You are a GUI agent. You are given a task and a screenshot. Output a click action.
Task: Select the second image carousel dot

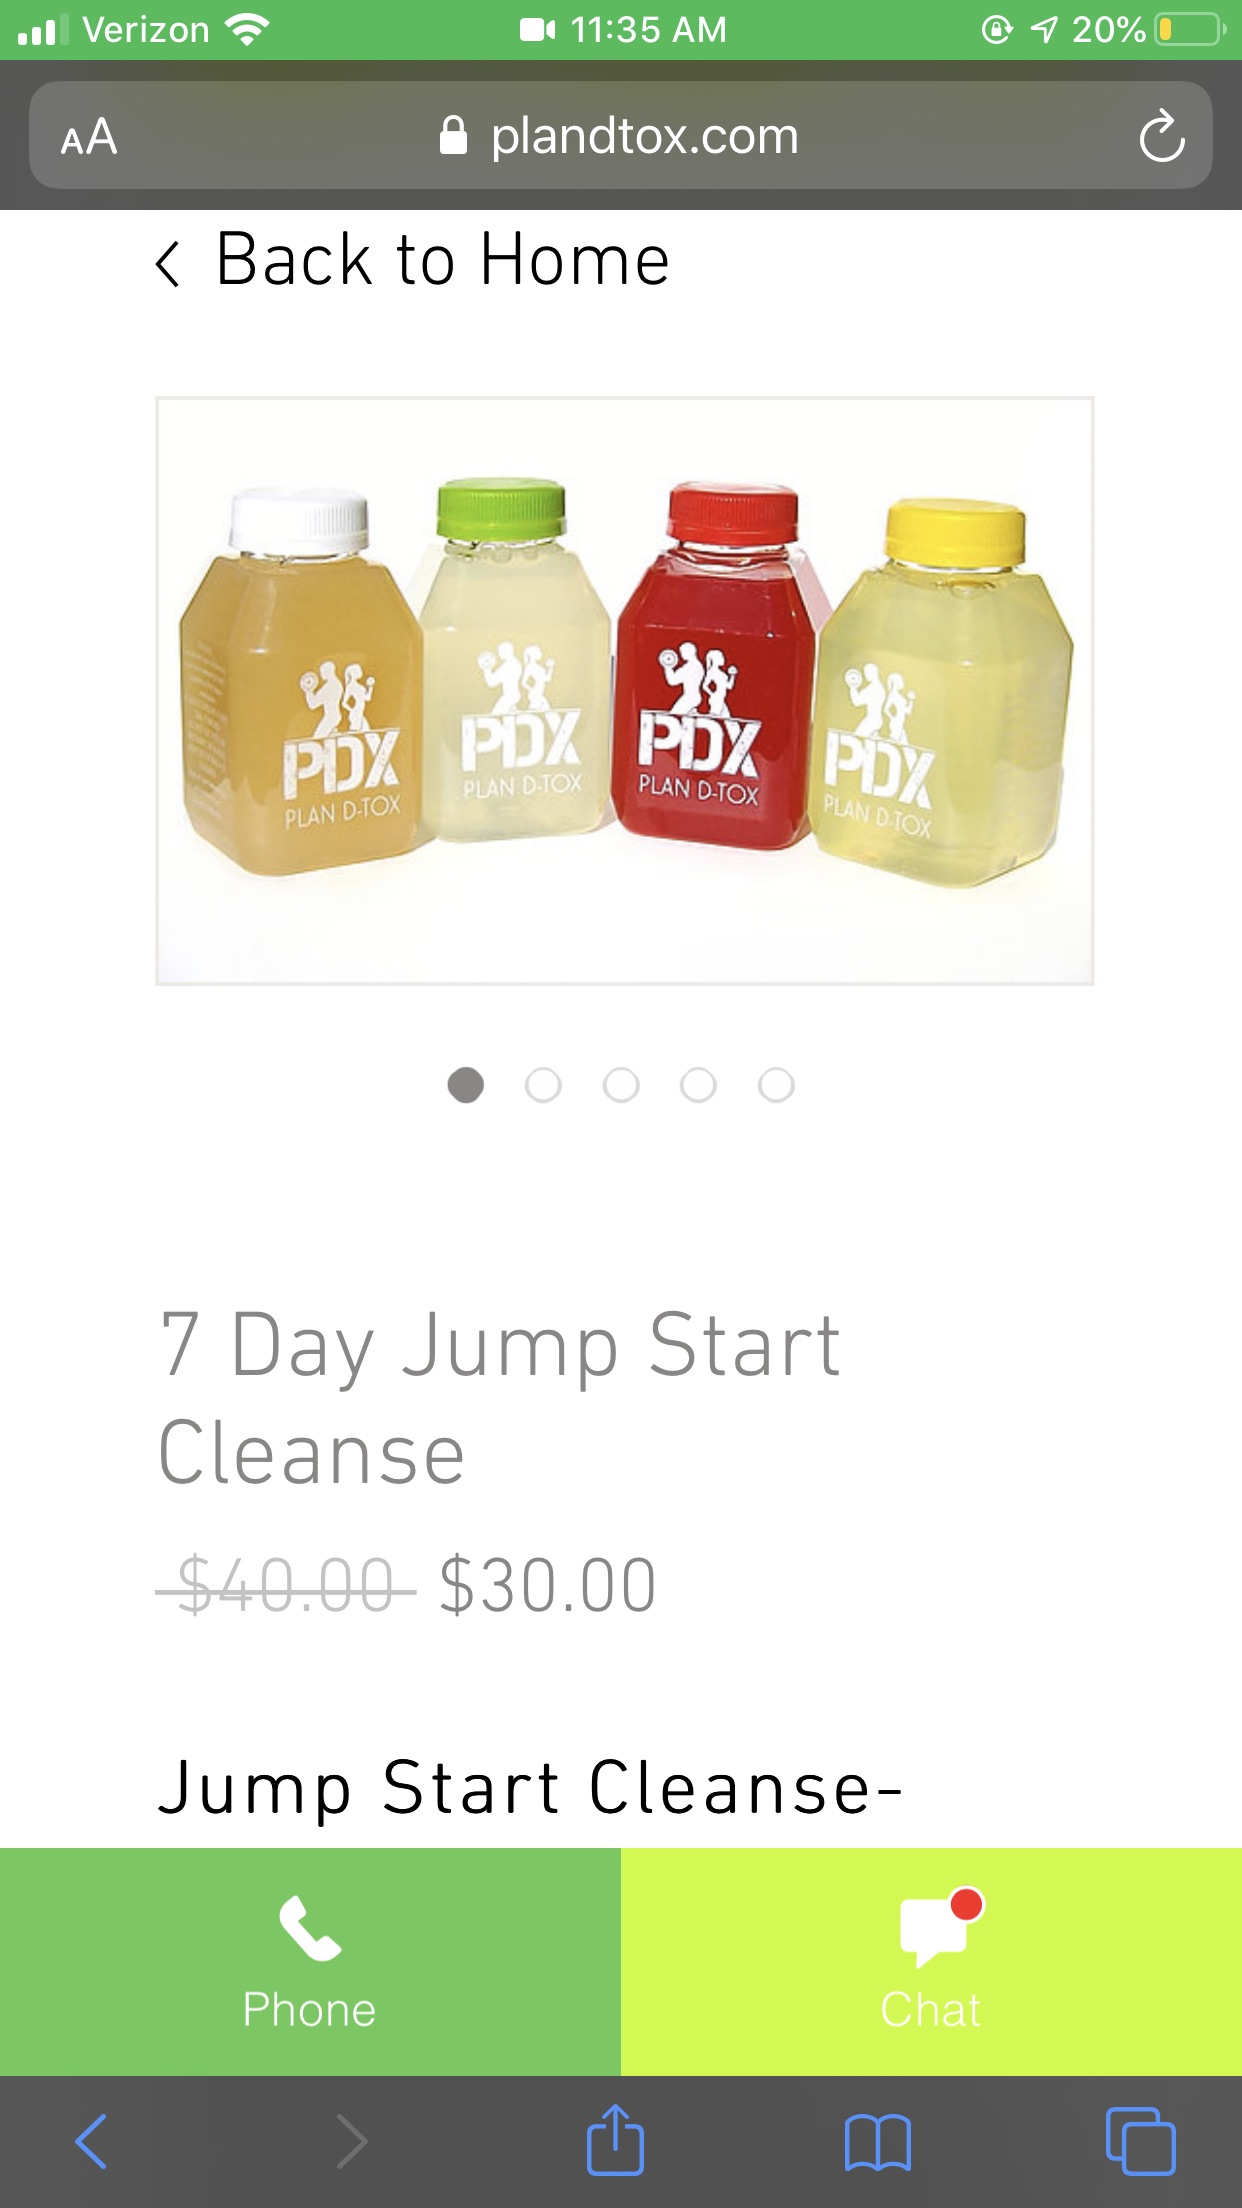(543, 1085)
